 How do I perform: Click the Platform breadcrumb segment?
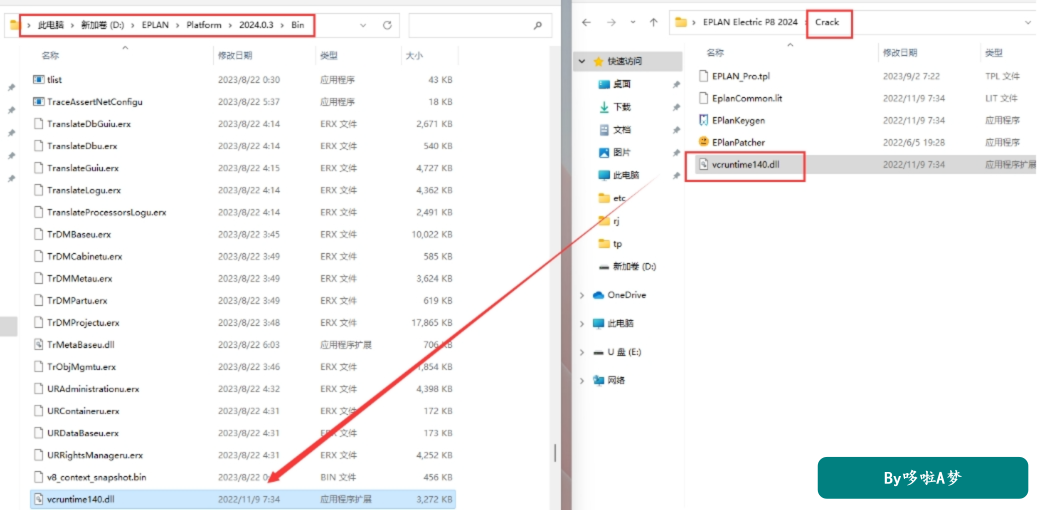204,25
